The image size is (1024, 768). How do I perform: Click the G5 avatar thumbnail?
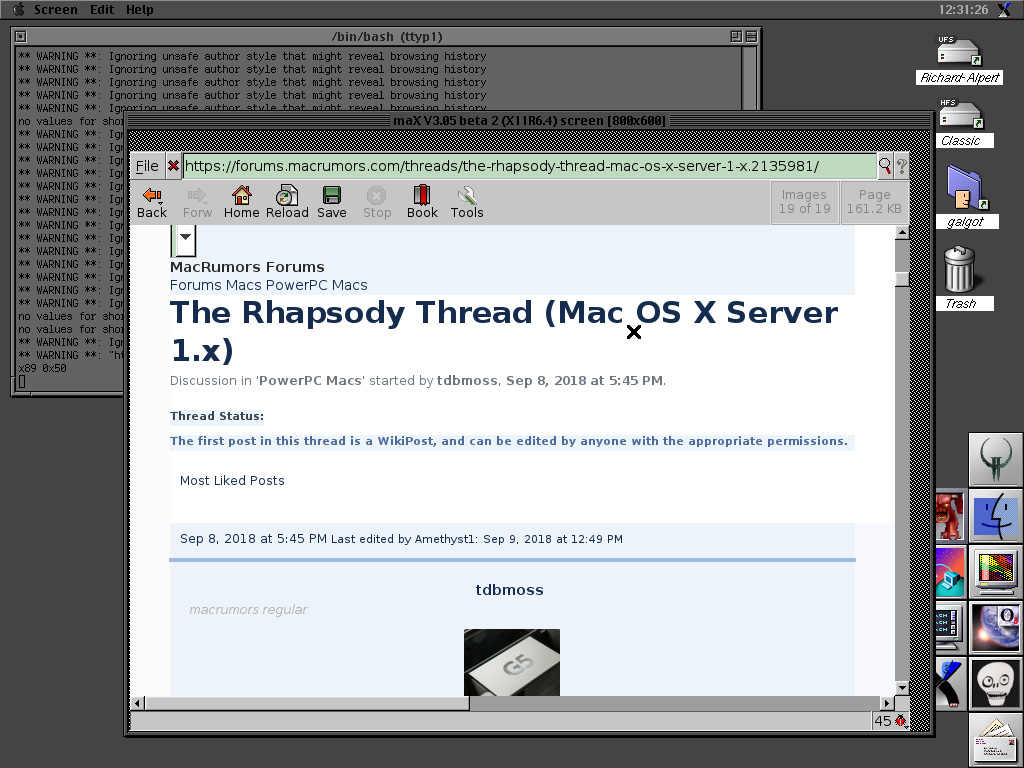tap(511, 662)
